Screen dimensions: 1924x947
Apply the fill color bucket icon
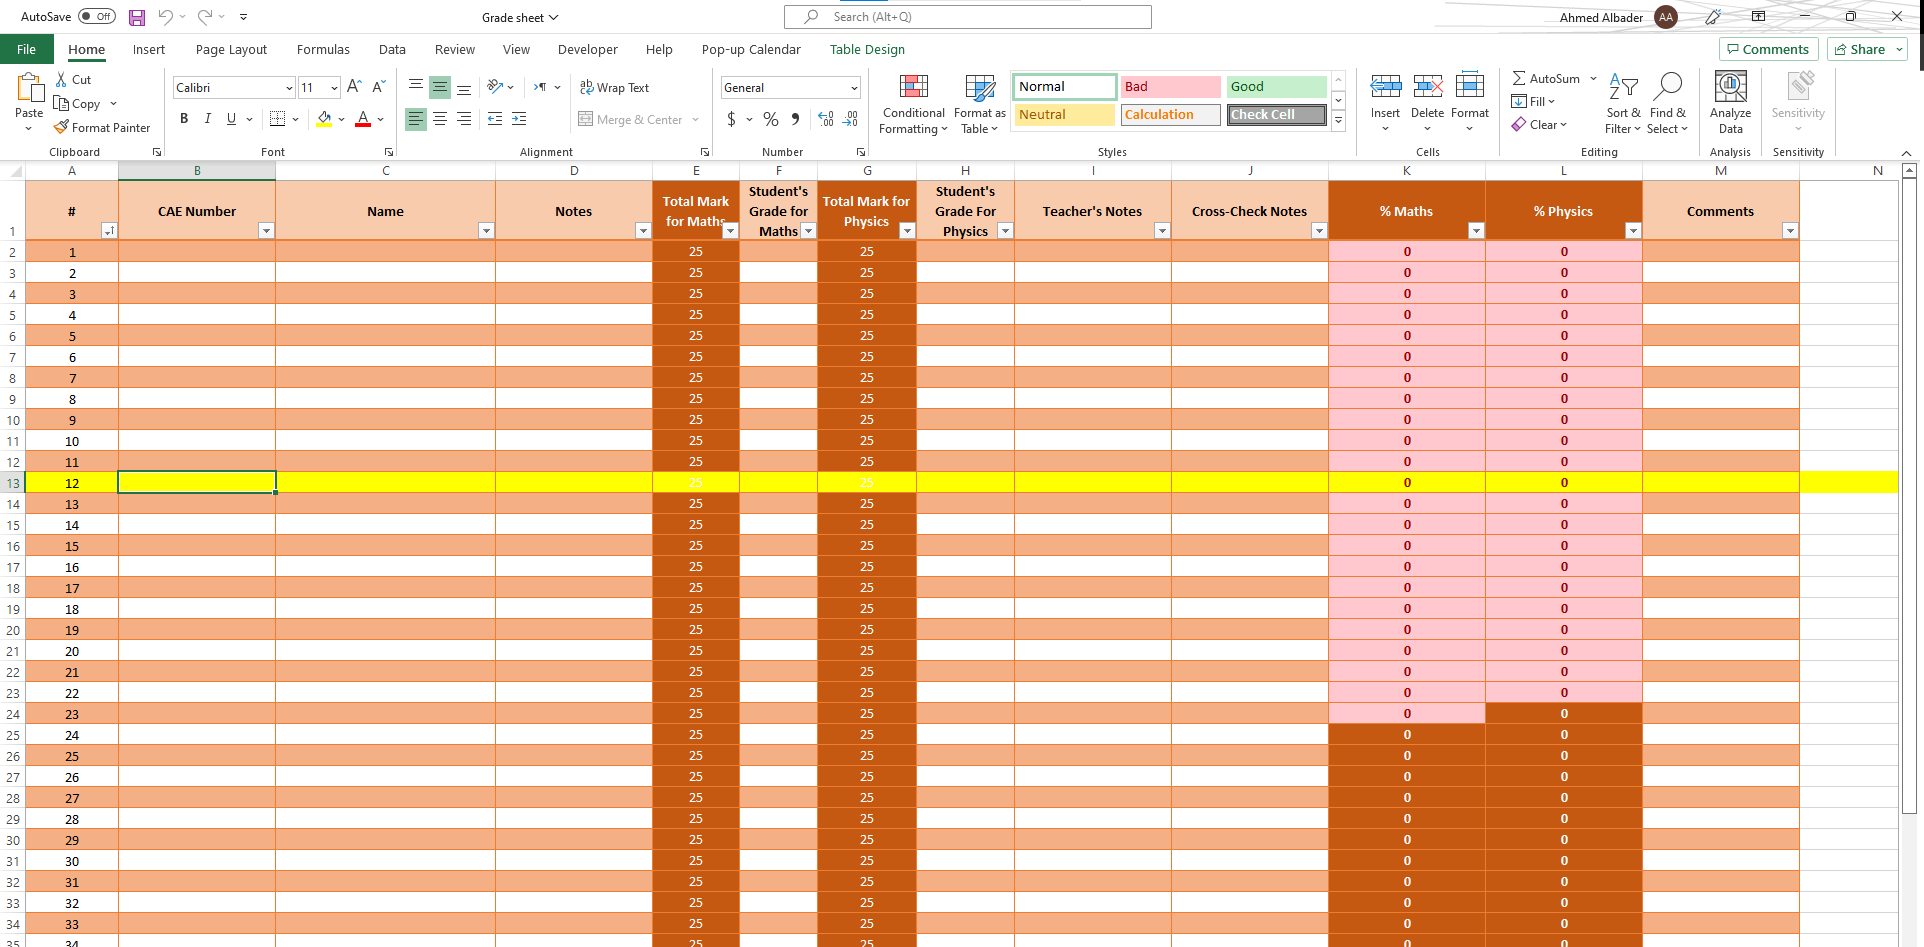[x=324, y=119]
